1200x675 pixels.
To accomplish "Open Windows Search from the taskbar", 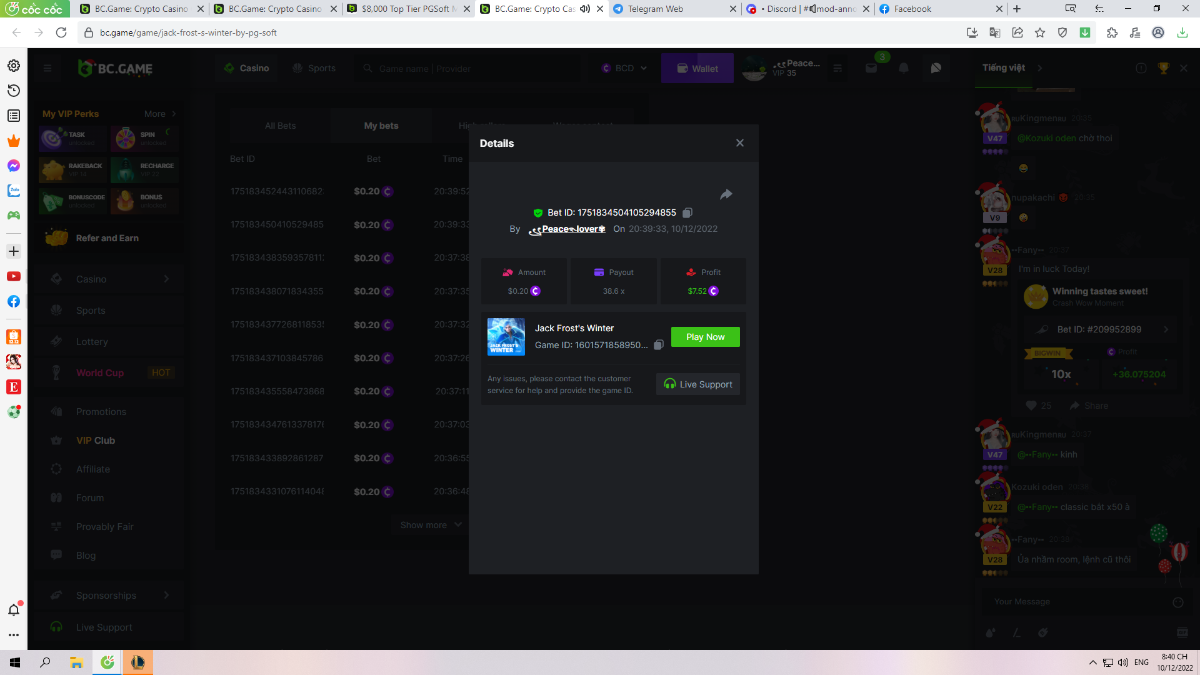I will point(45,662).
